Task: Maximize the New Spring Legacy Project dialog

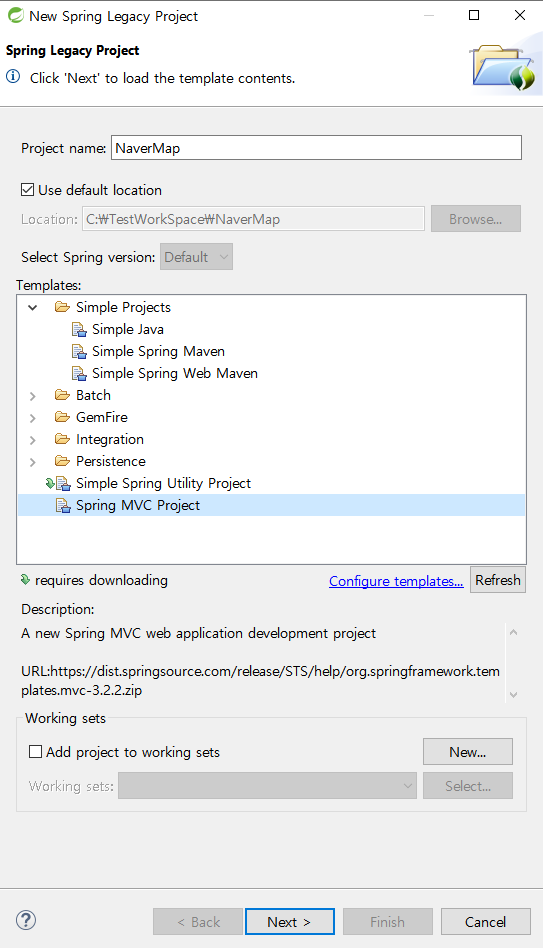Action: pyautogui.click(x=474, y=15)
